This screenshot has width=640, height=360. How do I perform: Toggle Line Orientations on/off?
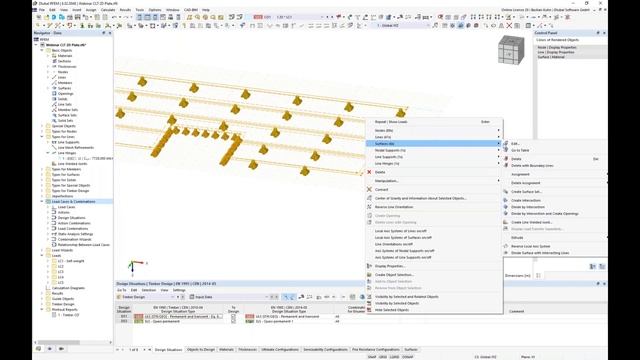coord(394,244)
